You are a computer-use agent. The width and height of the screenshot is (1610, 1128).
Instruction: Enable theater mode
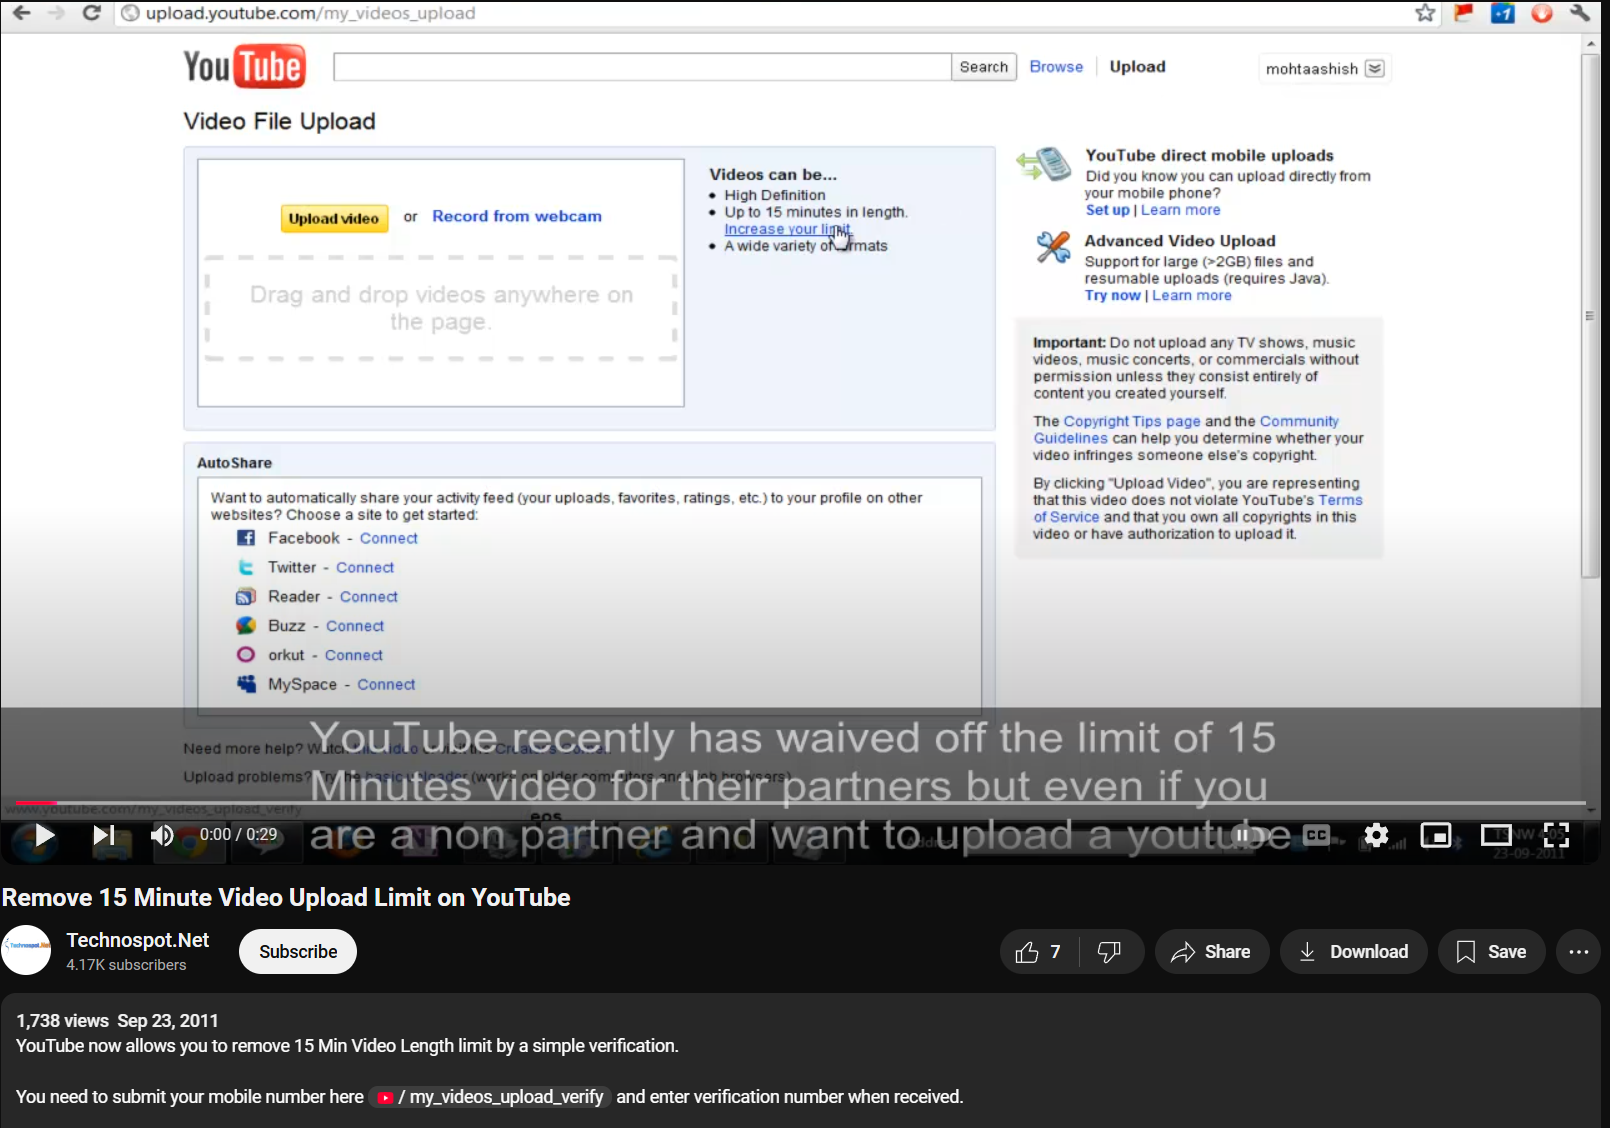tap(1496, 835)
